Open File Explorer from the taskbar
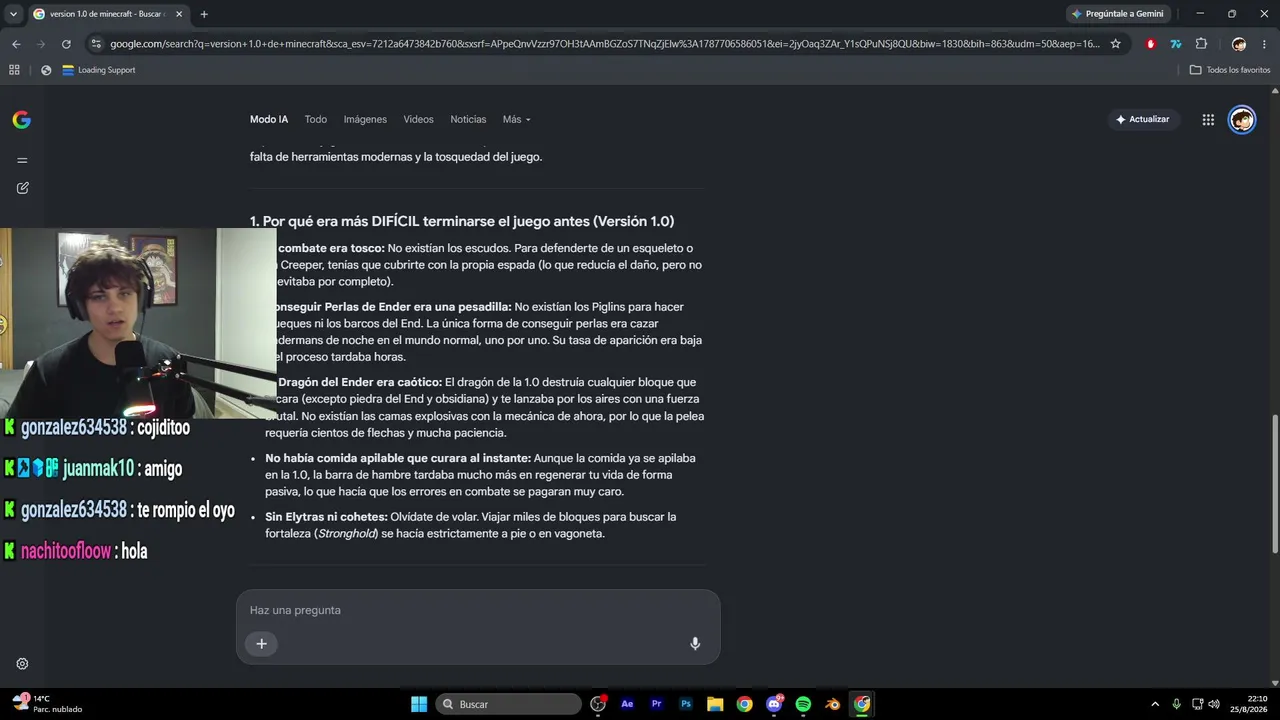1280x720 pixels. tap(715, 704)
